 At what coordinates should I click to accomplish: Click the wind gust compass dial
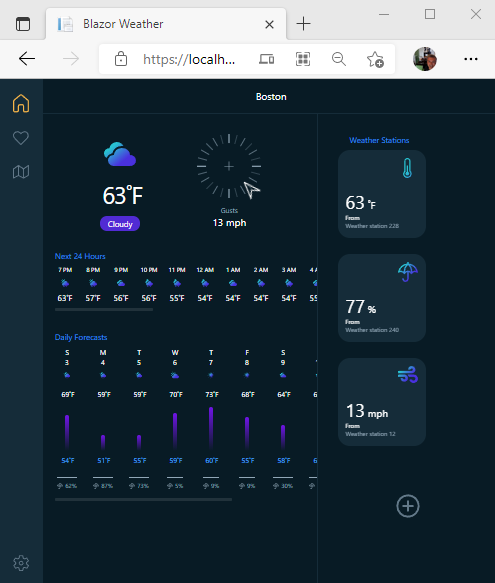coord(229,166)
